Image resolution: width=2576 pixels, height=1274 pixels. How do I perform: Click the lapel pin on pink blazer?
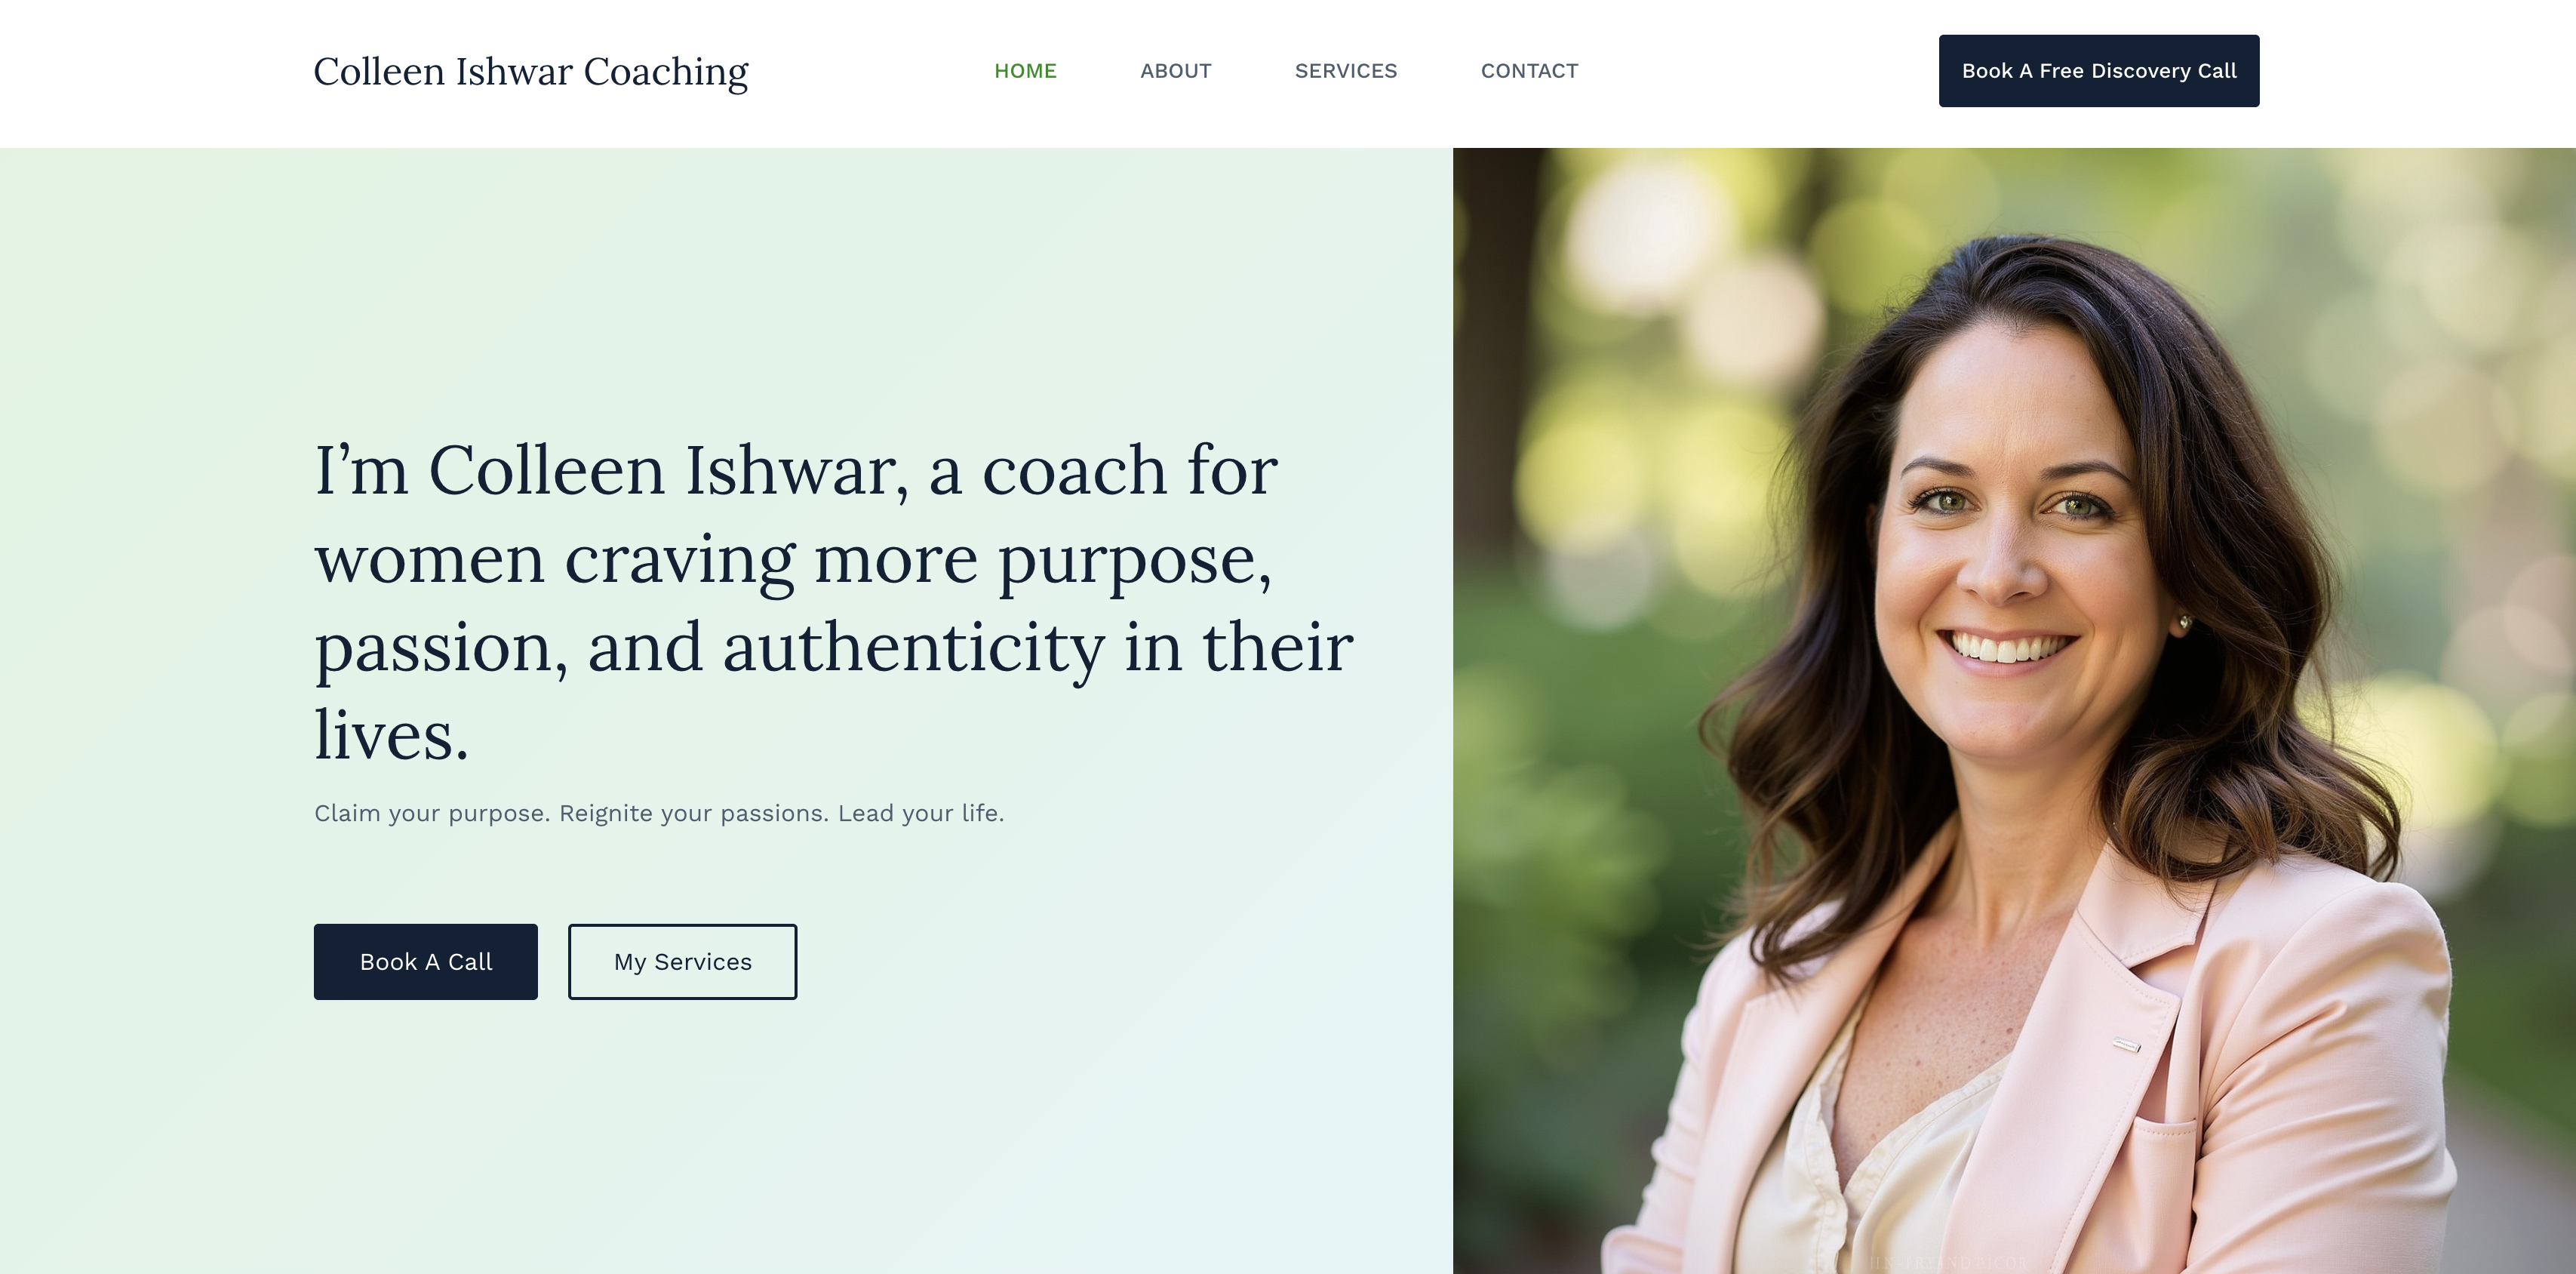(2126, 1045)
